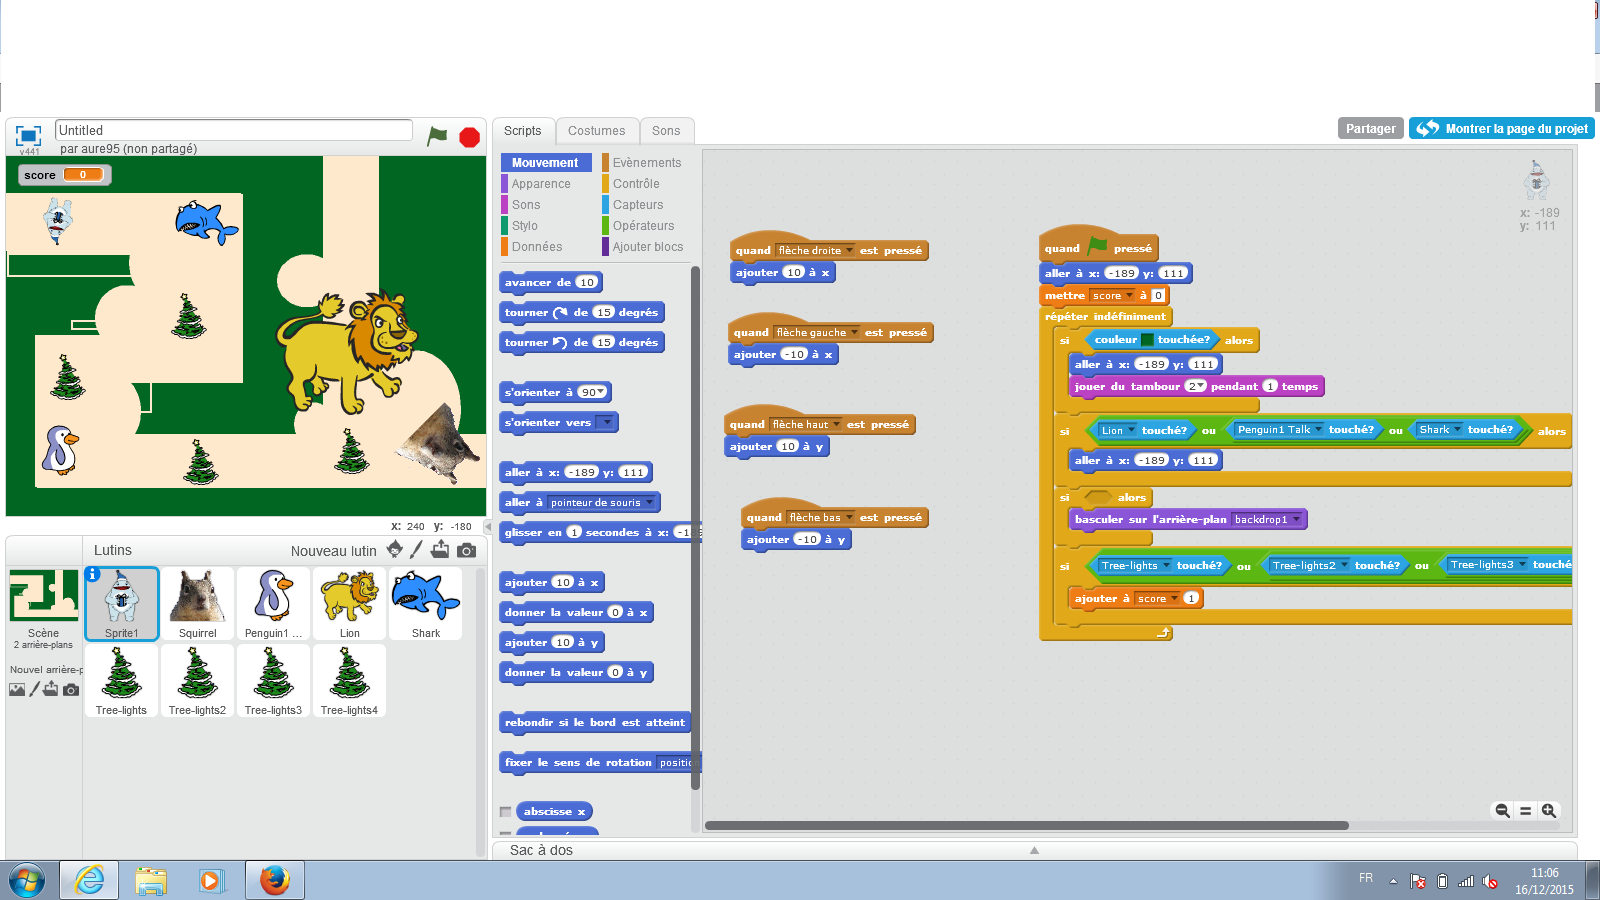The height and width of the screenshot is (900, 1600).
Task: Open the "s'orienter vers" target dropdown
Action: tap(606, 423)
